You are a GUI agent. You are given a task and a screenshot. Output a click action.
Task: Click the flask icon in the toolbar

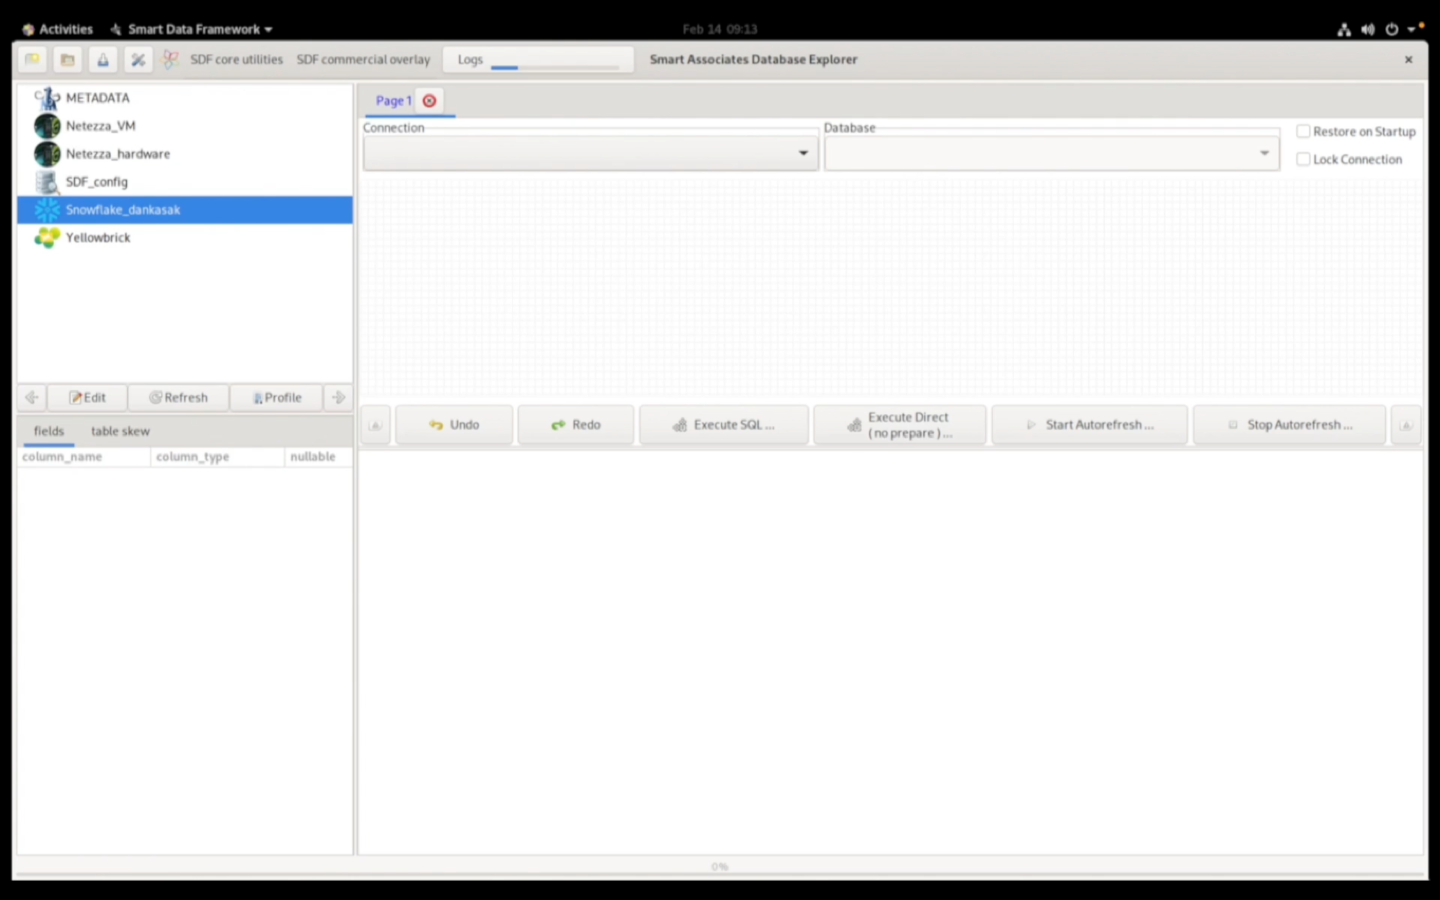[102, 59]
